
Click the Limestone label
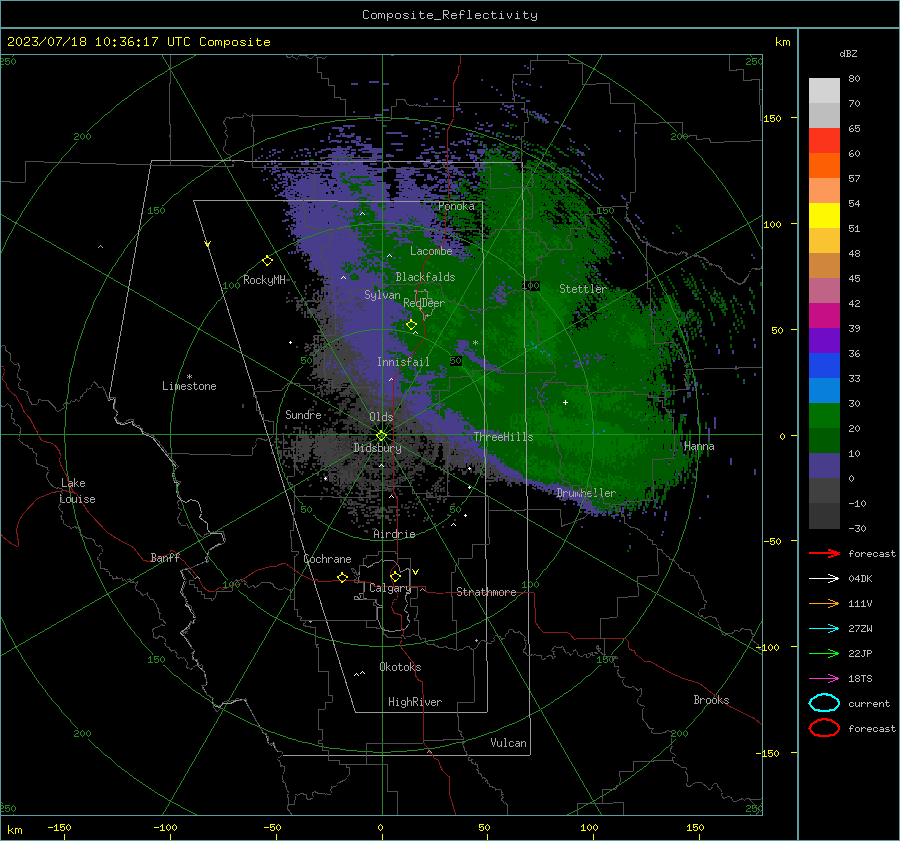tap(189, 386)
